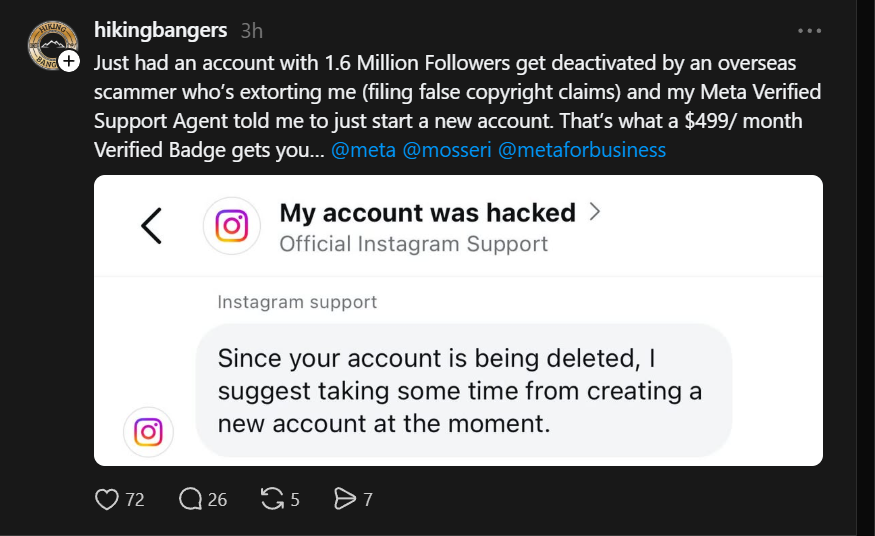Image resolution: width=875 pixels, height=536 pixels.
Task: Open the @mosseri mention link
Action: click(447, 150)
